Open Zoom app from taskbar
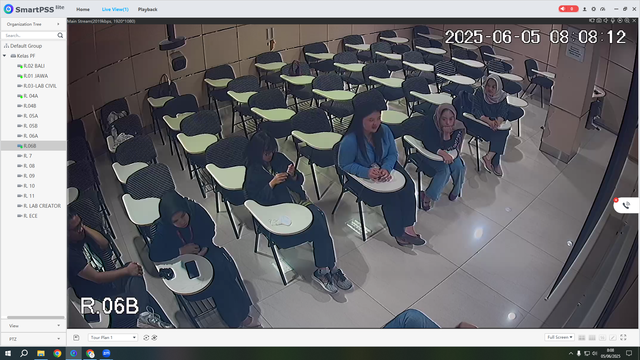This screenshot has width=640, height=360. [106, 353]
